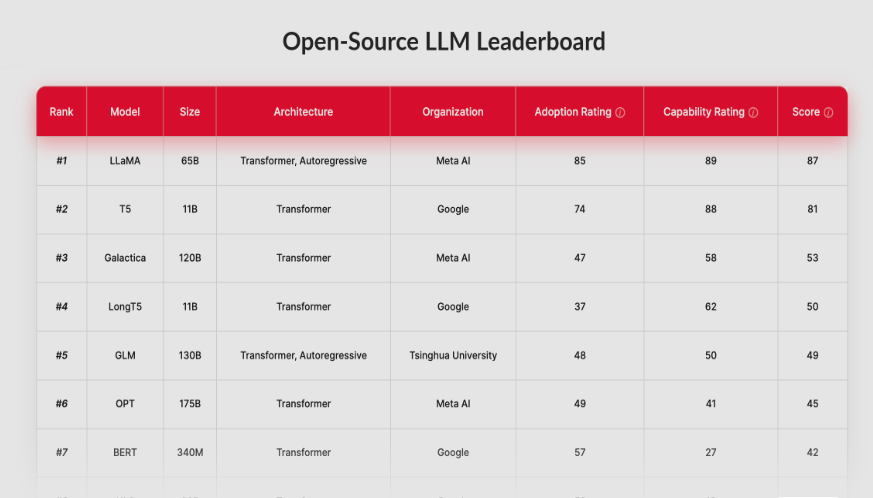
Task: Click the Galactica model name
Action: coord(125,258)
